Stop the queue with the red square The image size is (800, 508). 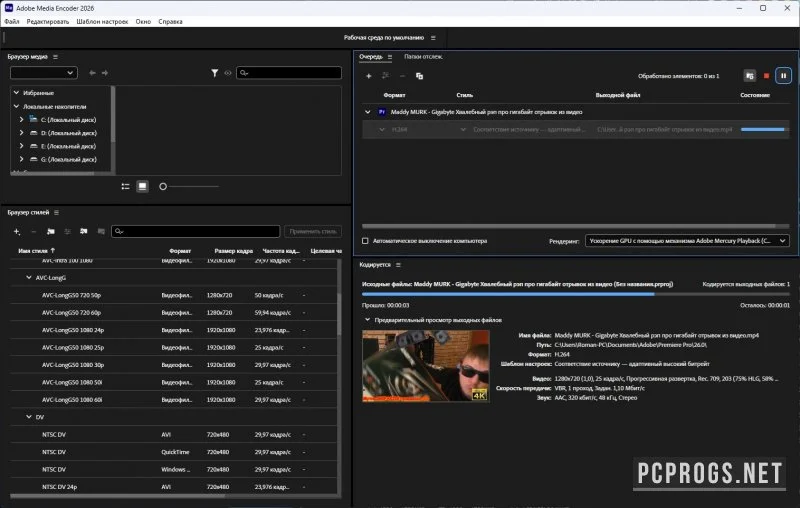(766, 76)
